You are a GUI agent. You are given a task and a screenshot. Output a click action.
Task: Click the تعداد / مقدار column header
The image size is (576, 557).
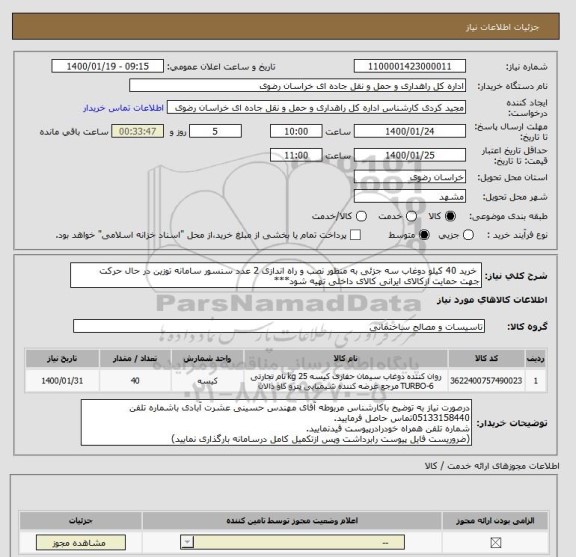(x=135, y=359)
